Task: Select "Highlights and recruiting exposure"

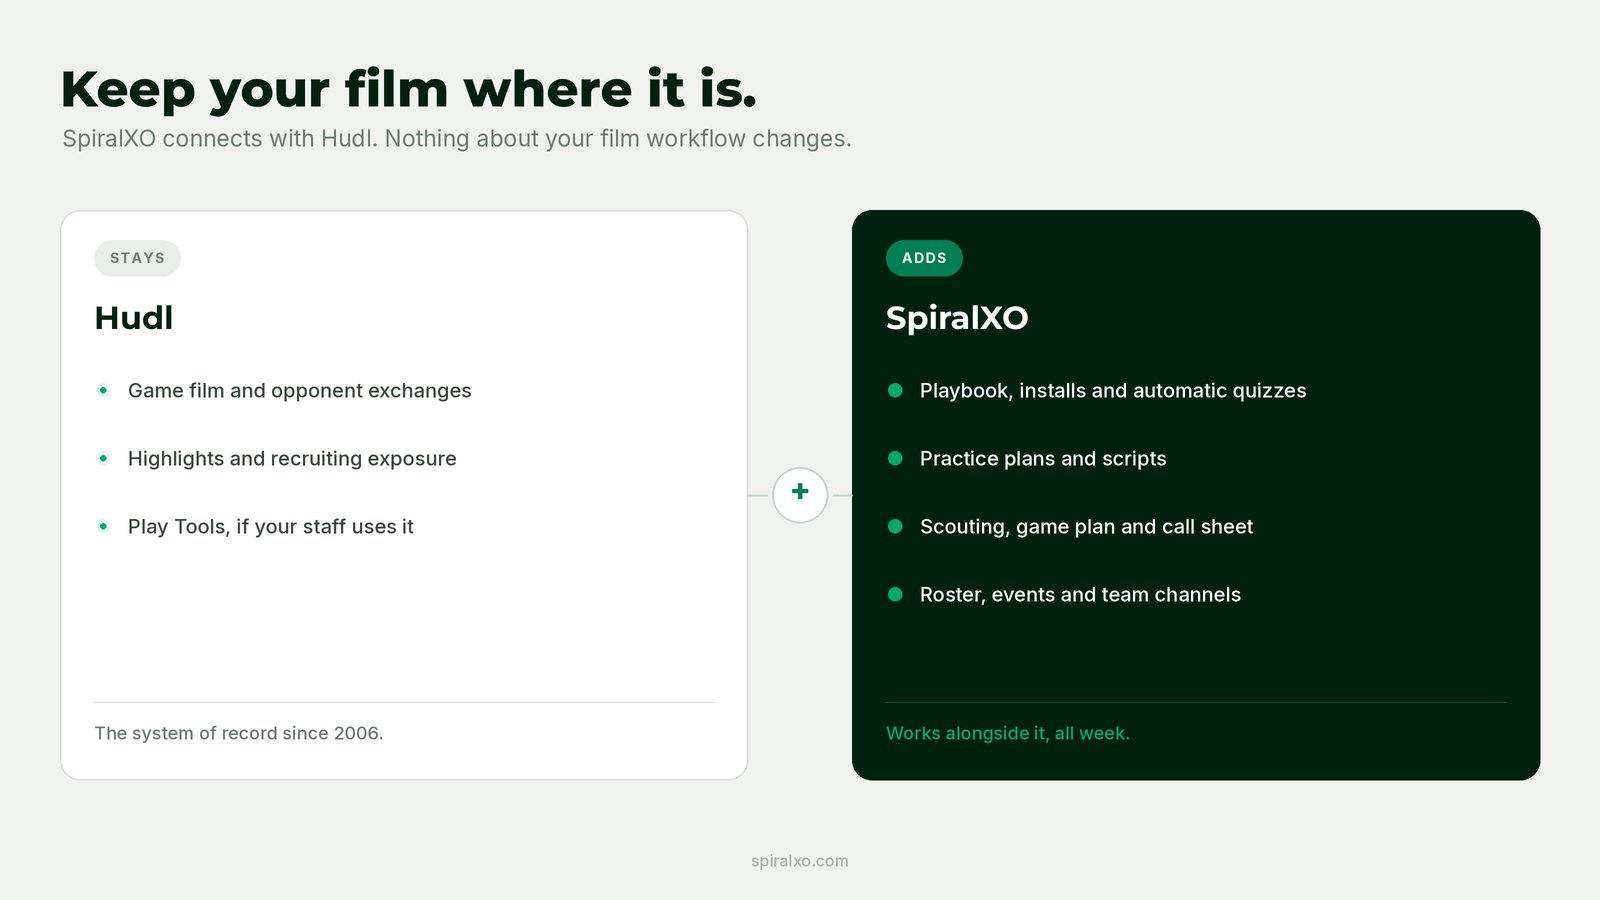Action: (x=292, y=459)
